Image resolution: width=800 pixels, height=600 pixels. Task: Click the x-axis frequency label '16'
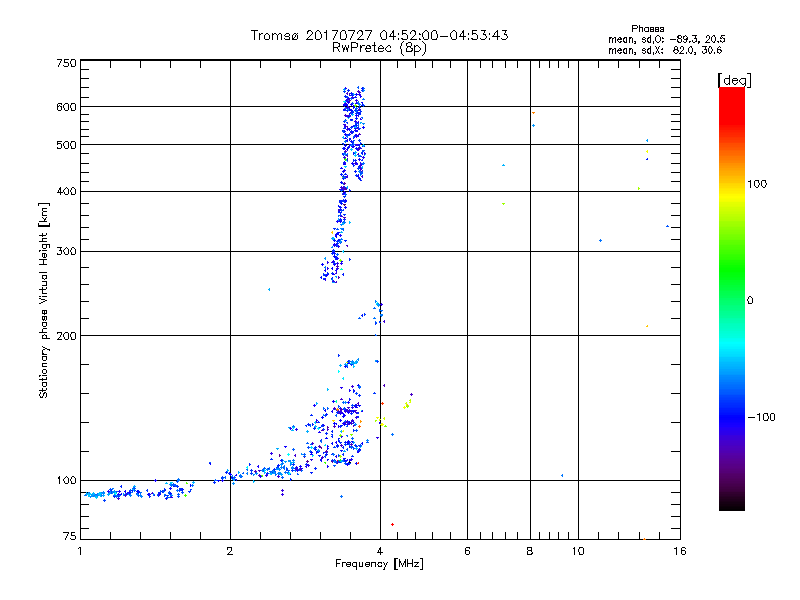point(680,551)
